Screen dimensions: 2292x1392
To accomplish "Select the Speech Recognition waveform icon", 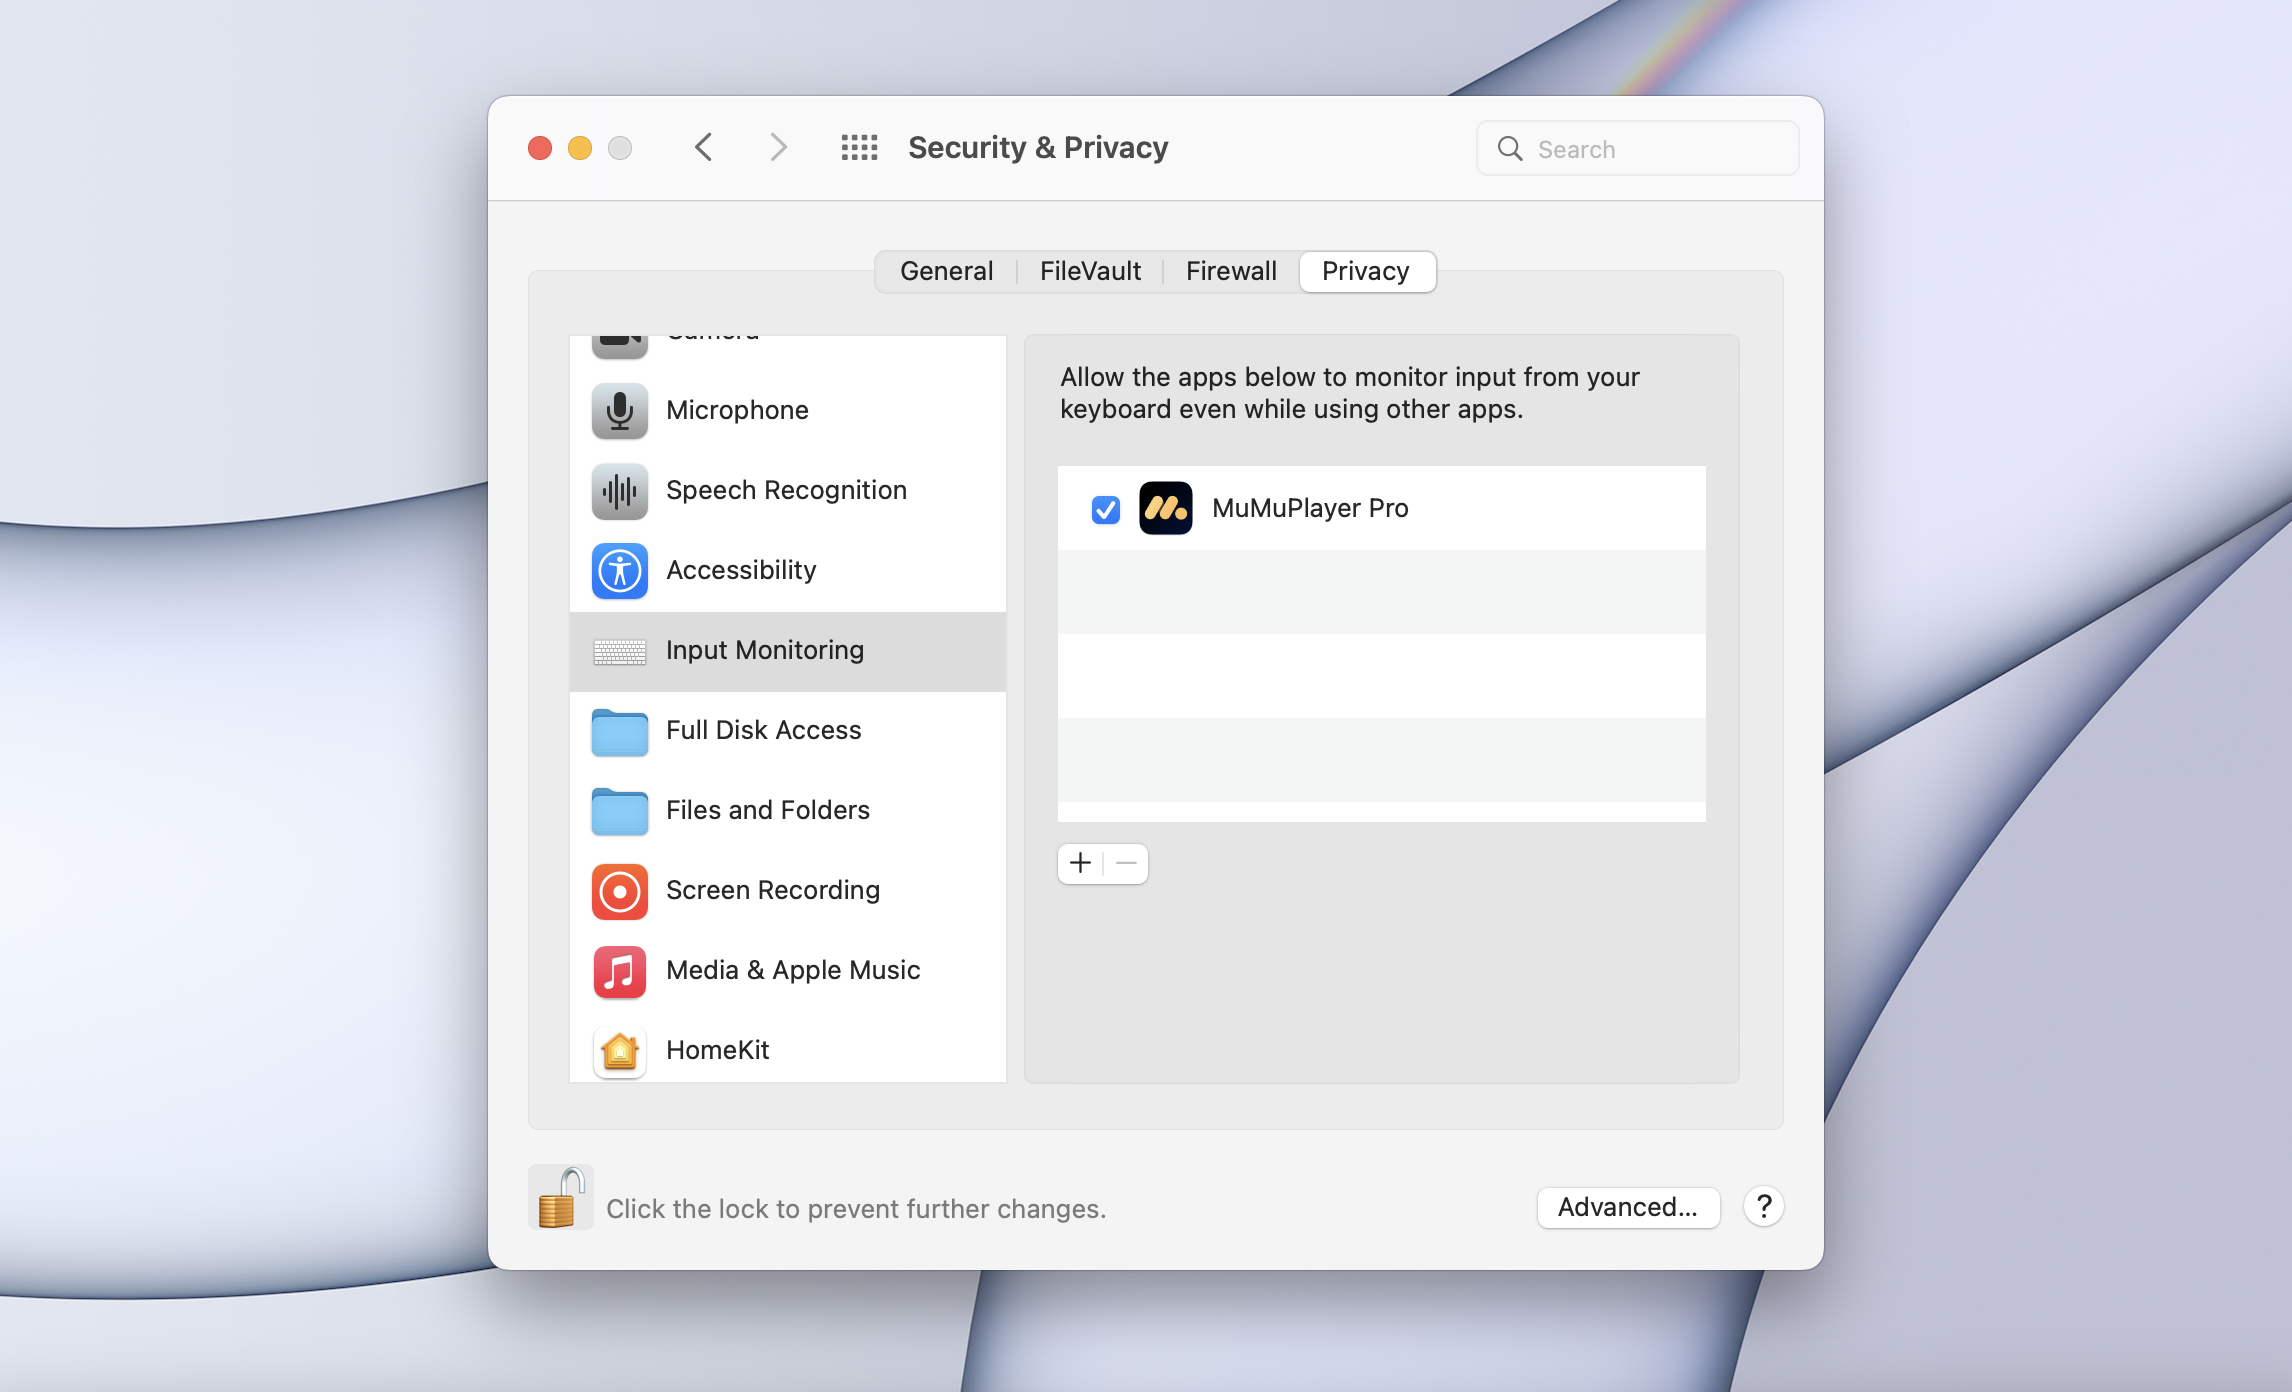I will pos(619,490).
